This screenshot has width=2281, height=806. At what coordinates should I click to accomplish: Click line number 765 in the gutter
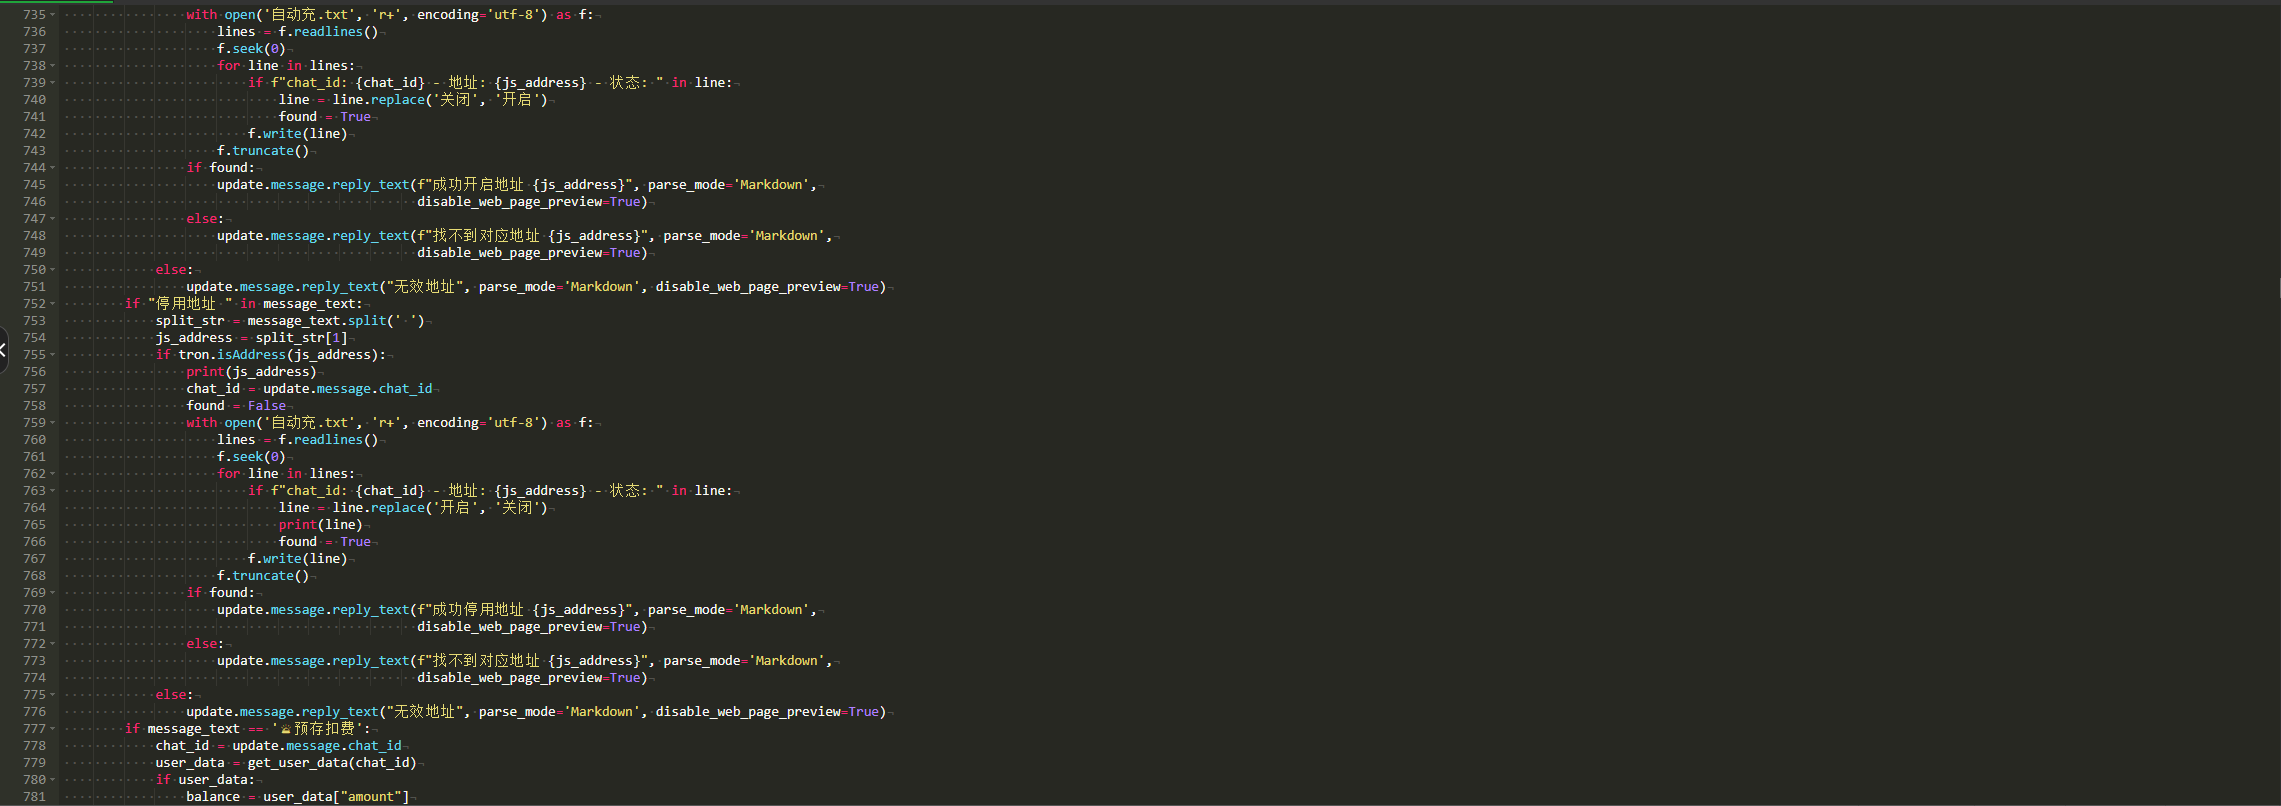tap(34, 525)
